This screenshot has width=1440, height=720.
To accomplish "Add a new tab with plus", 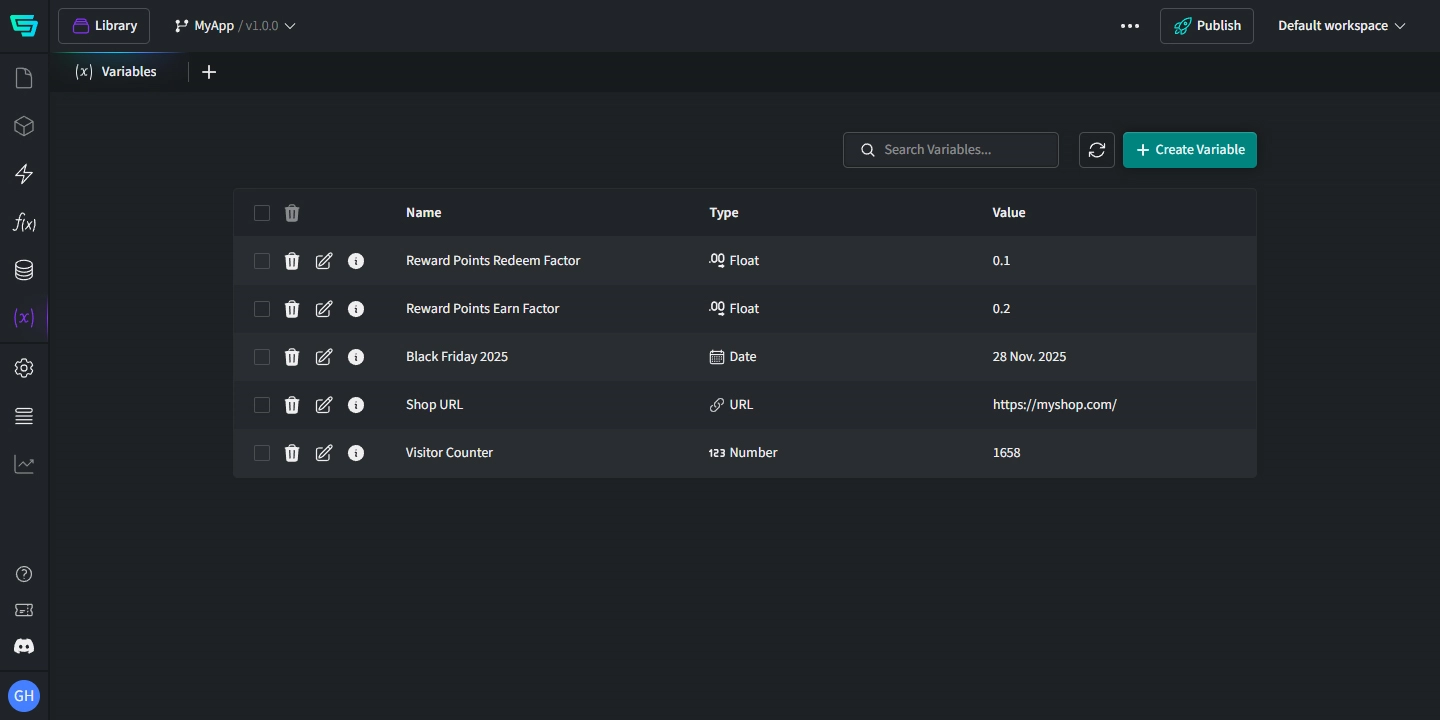I will [209, 72].
